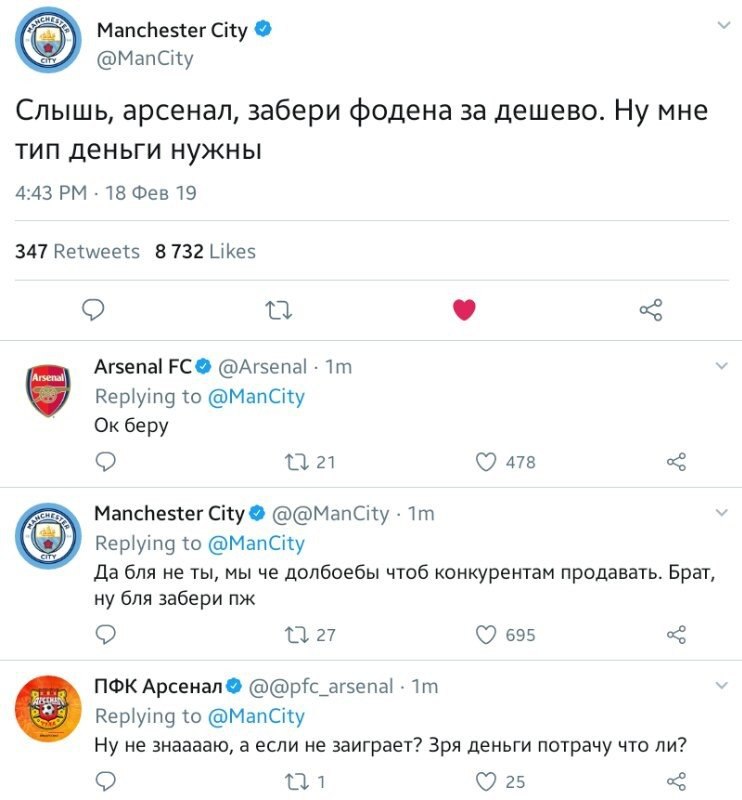Image resolution: width=742 pixels, height=800 pixels.
Task: Open chevron menu on ПФК Арсенал reply
Action: 722,686
